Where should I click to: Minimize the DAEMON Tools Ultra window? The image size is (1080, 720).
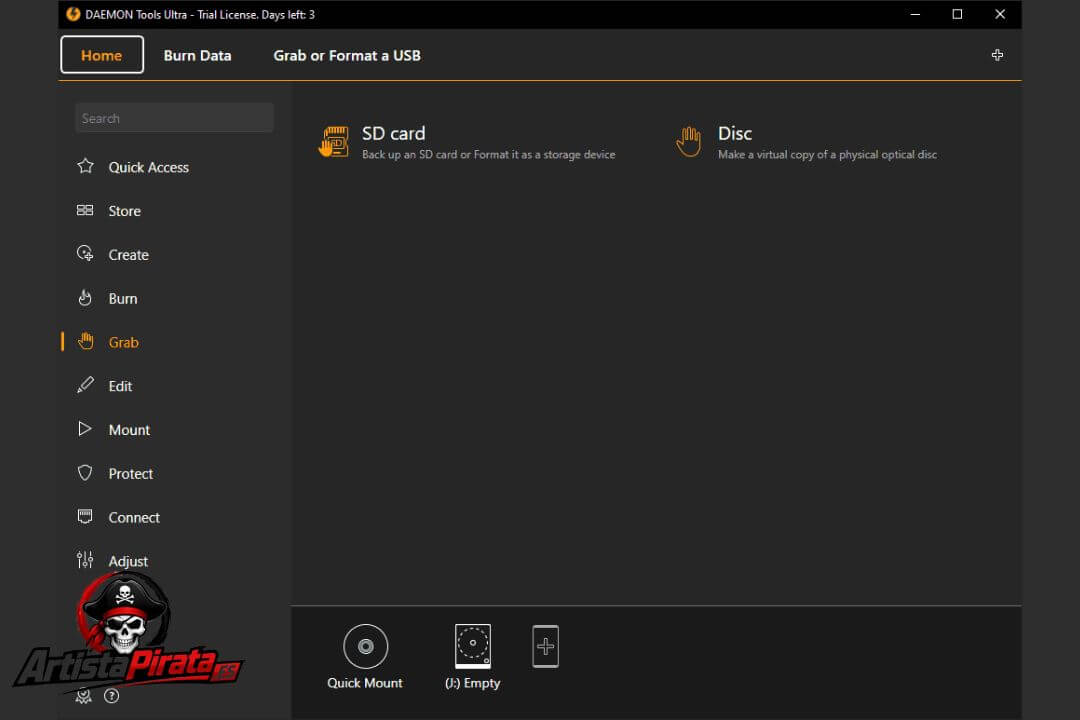point(915,14)
